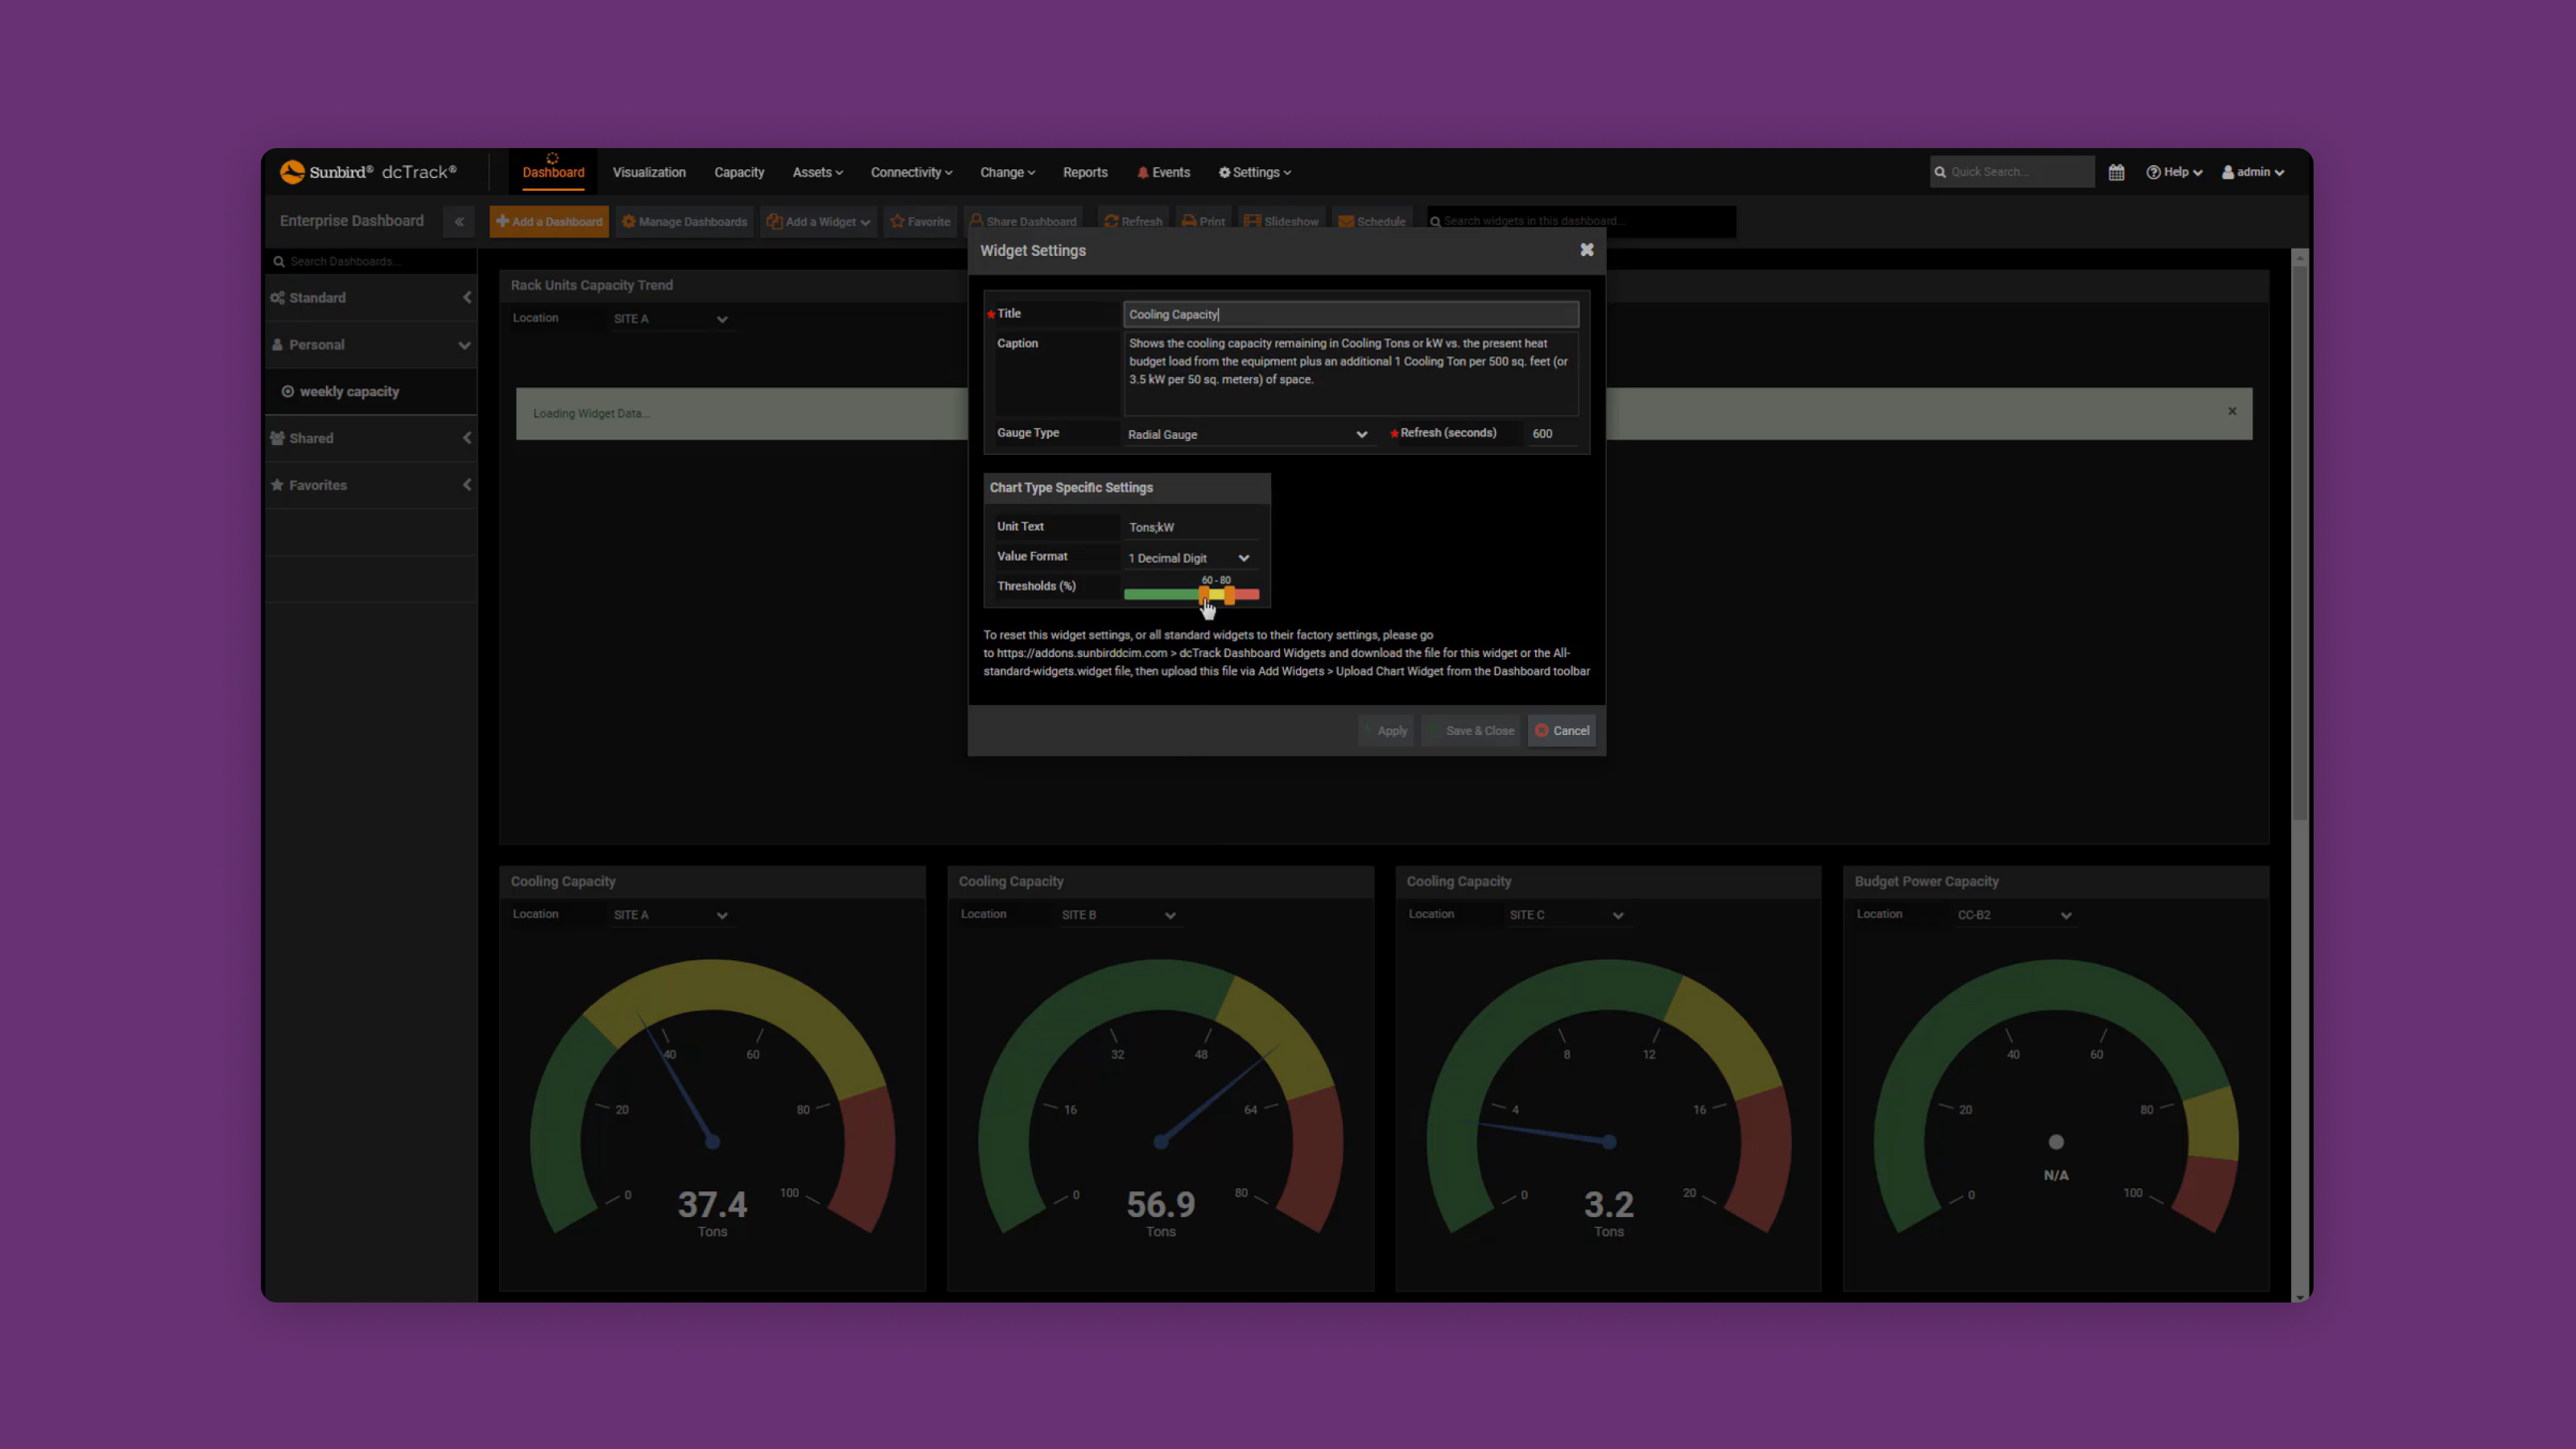Switch to the Visualization tab
This screenshot has width=2576, height=1449.
coord(649,171)
